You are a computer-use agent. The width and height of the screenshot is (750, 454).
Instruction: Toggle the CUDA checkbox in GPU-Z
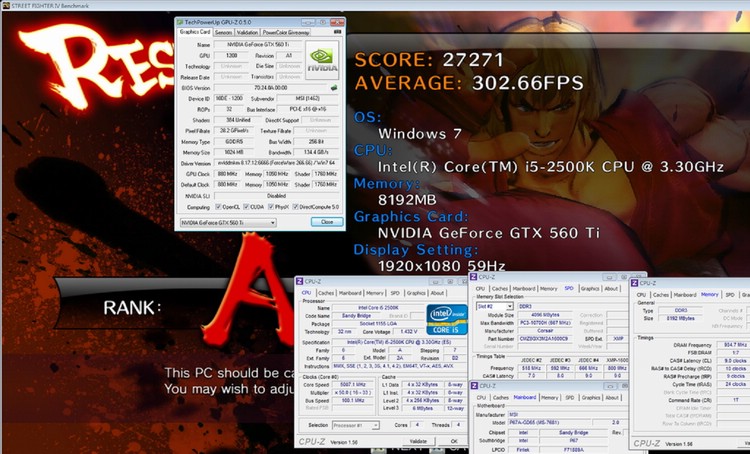click(x=246, y=207)
